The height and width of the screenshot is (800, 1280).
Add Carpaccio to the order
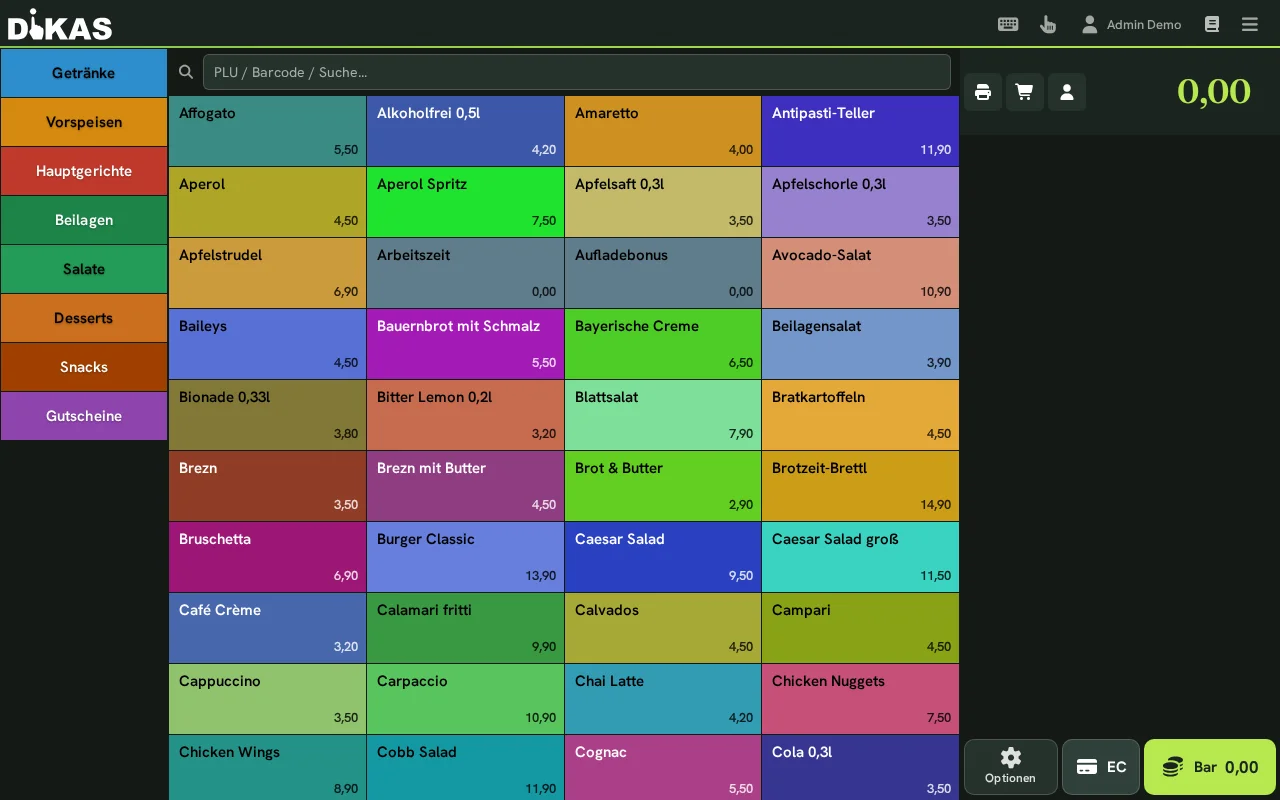point(465,699)
